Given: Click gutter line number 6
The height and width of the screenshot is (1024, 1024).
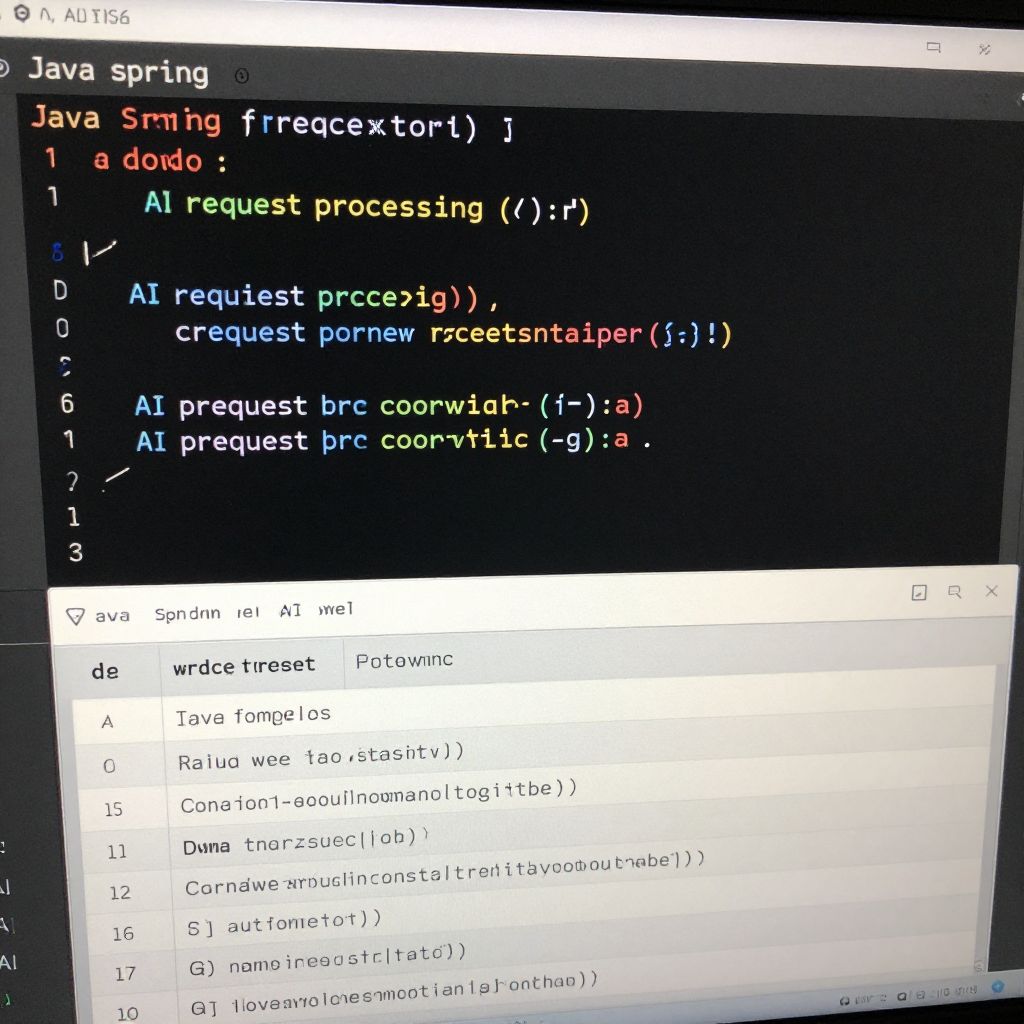Looking at the screenshot, I should tap(67, 404).
